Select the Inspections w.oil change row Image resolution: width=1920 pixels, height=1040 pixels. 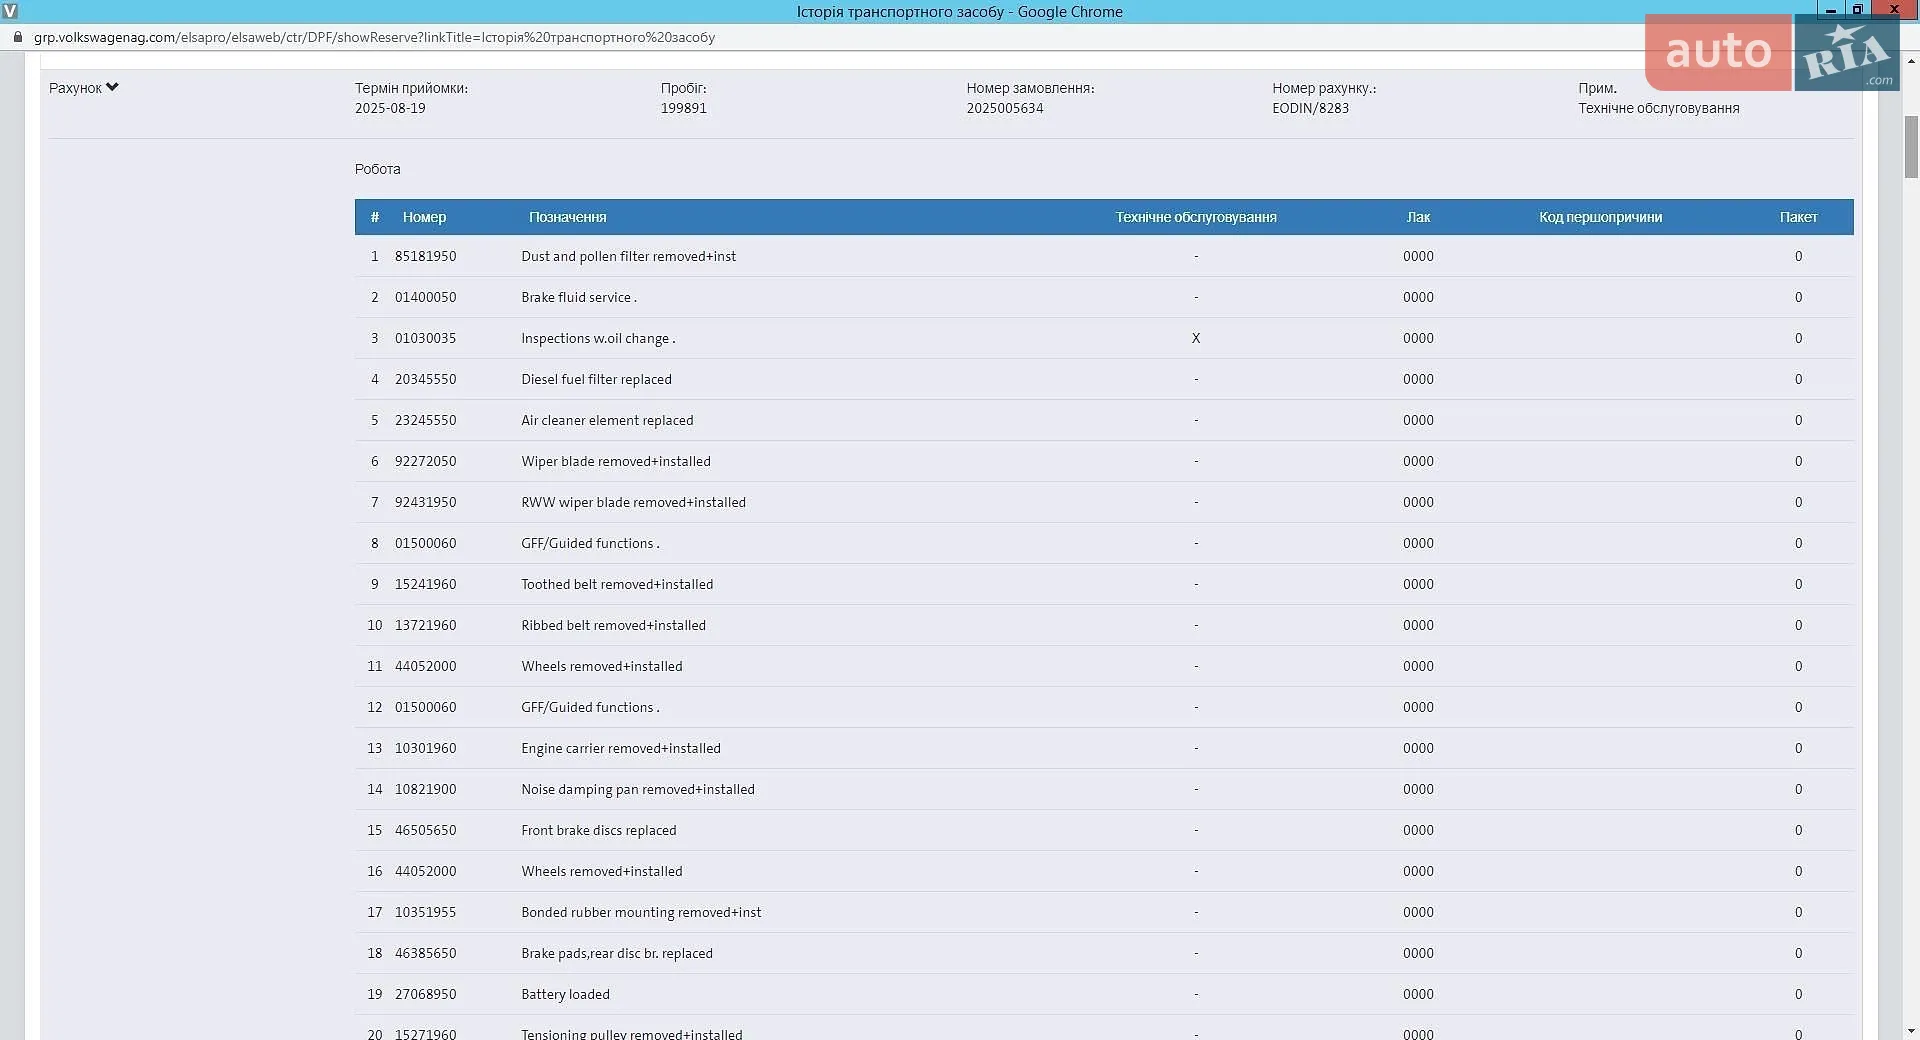click(1104, 338)
